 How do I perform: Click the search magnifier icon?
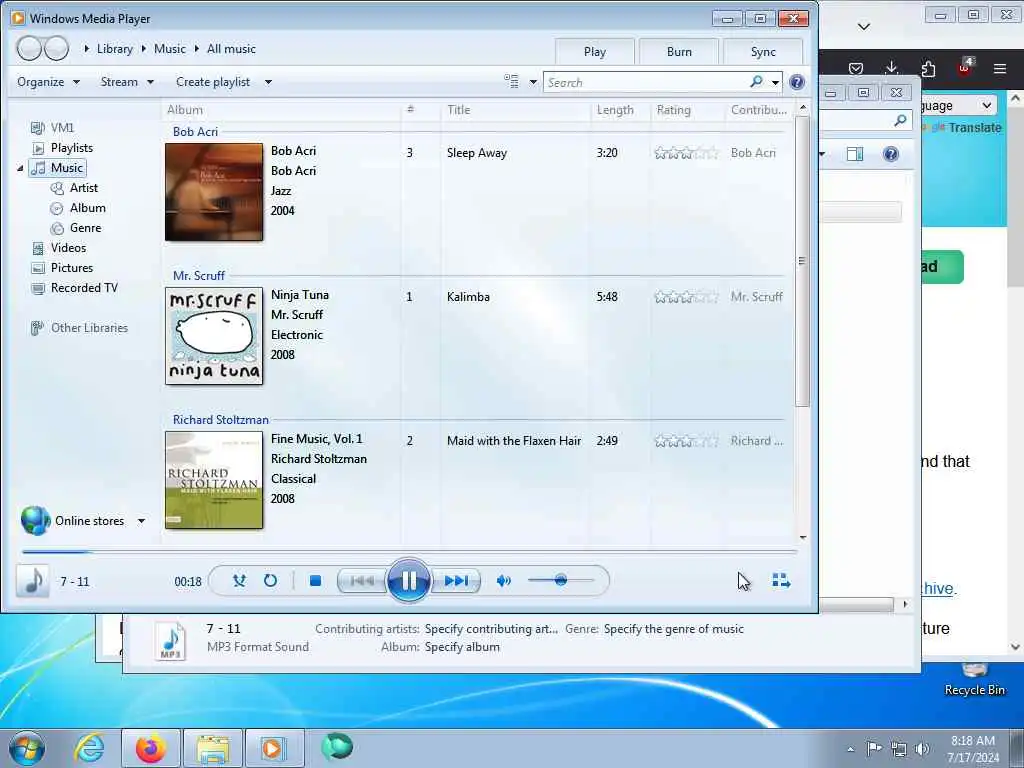click(x=756, y=82)
